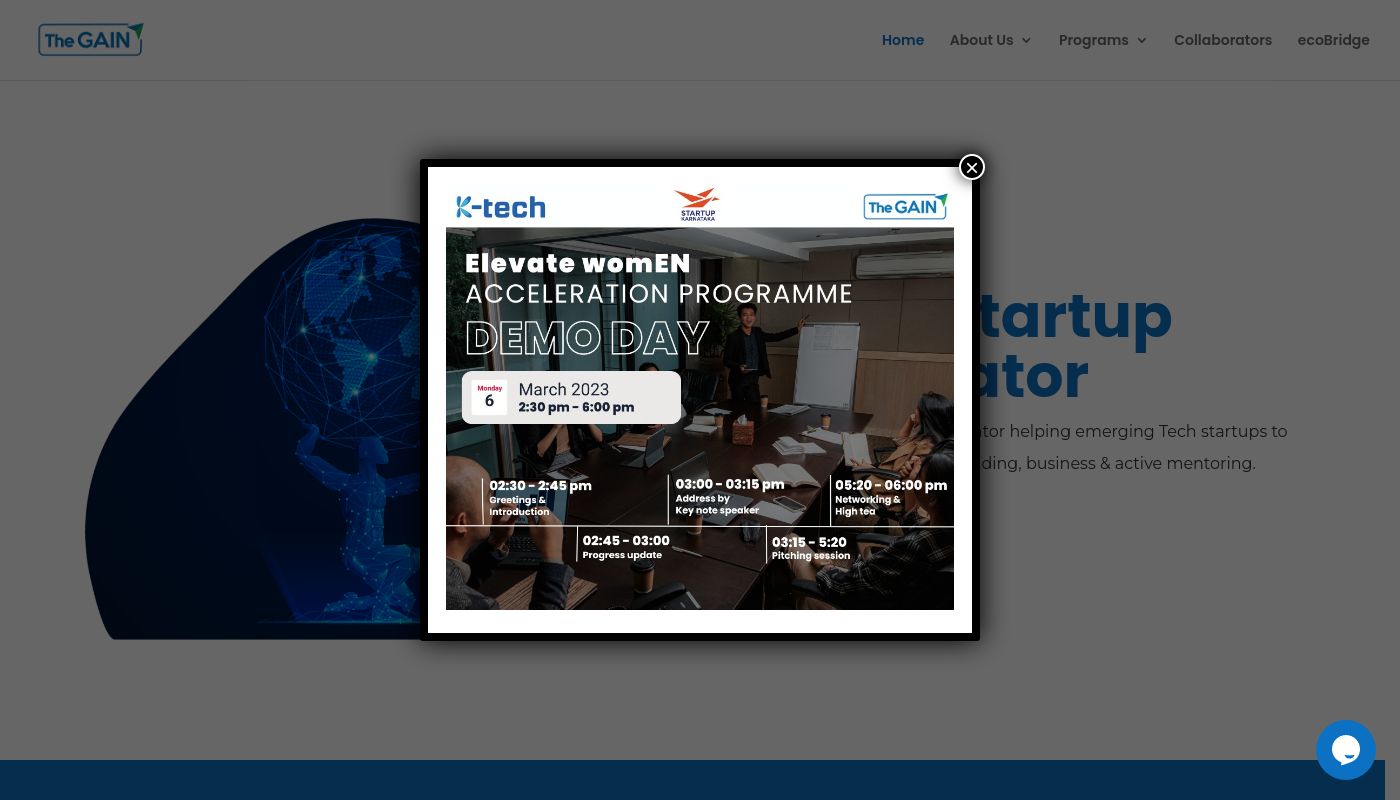This screenshot has height=800, width=1400.
Task: Close the Demo Day popup
Action: click(971, 167)
